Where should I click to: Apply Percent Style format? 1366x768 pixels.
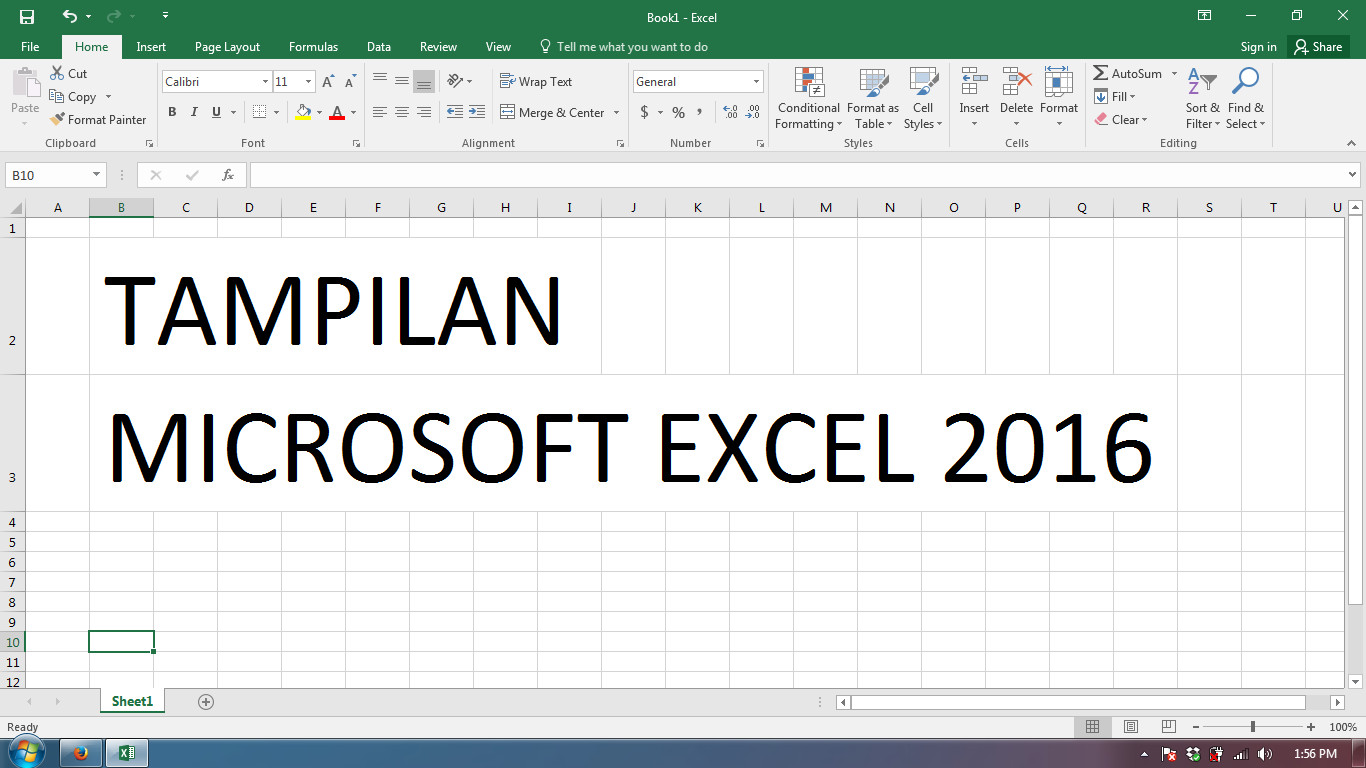click(678, 112)
